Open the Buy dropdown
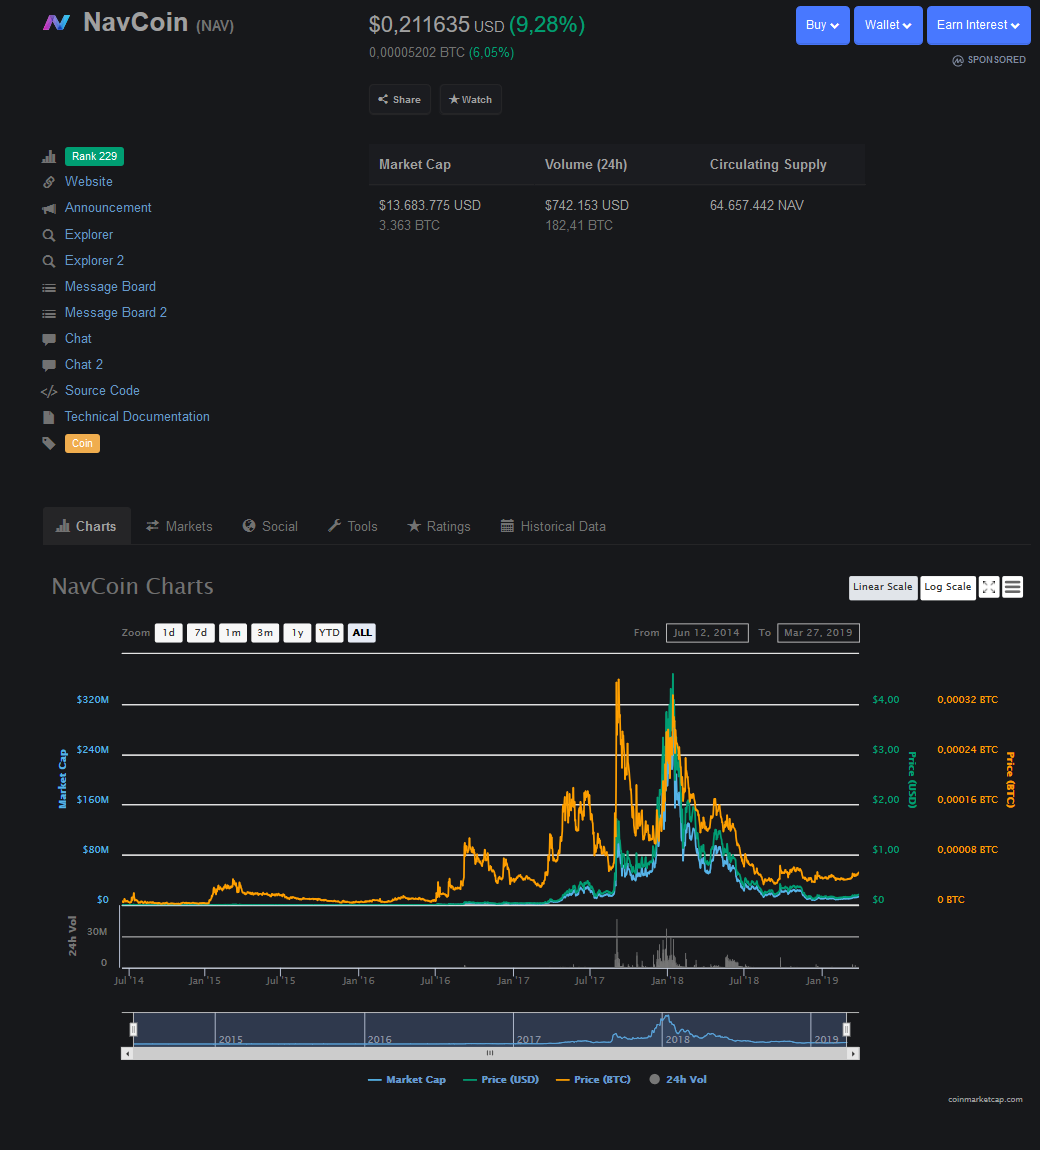 point(823,26)
